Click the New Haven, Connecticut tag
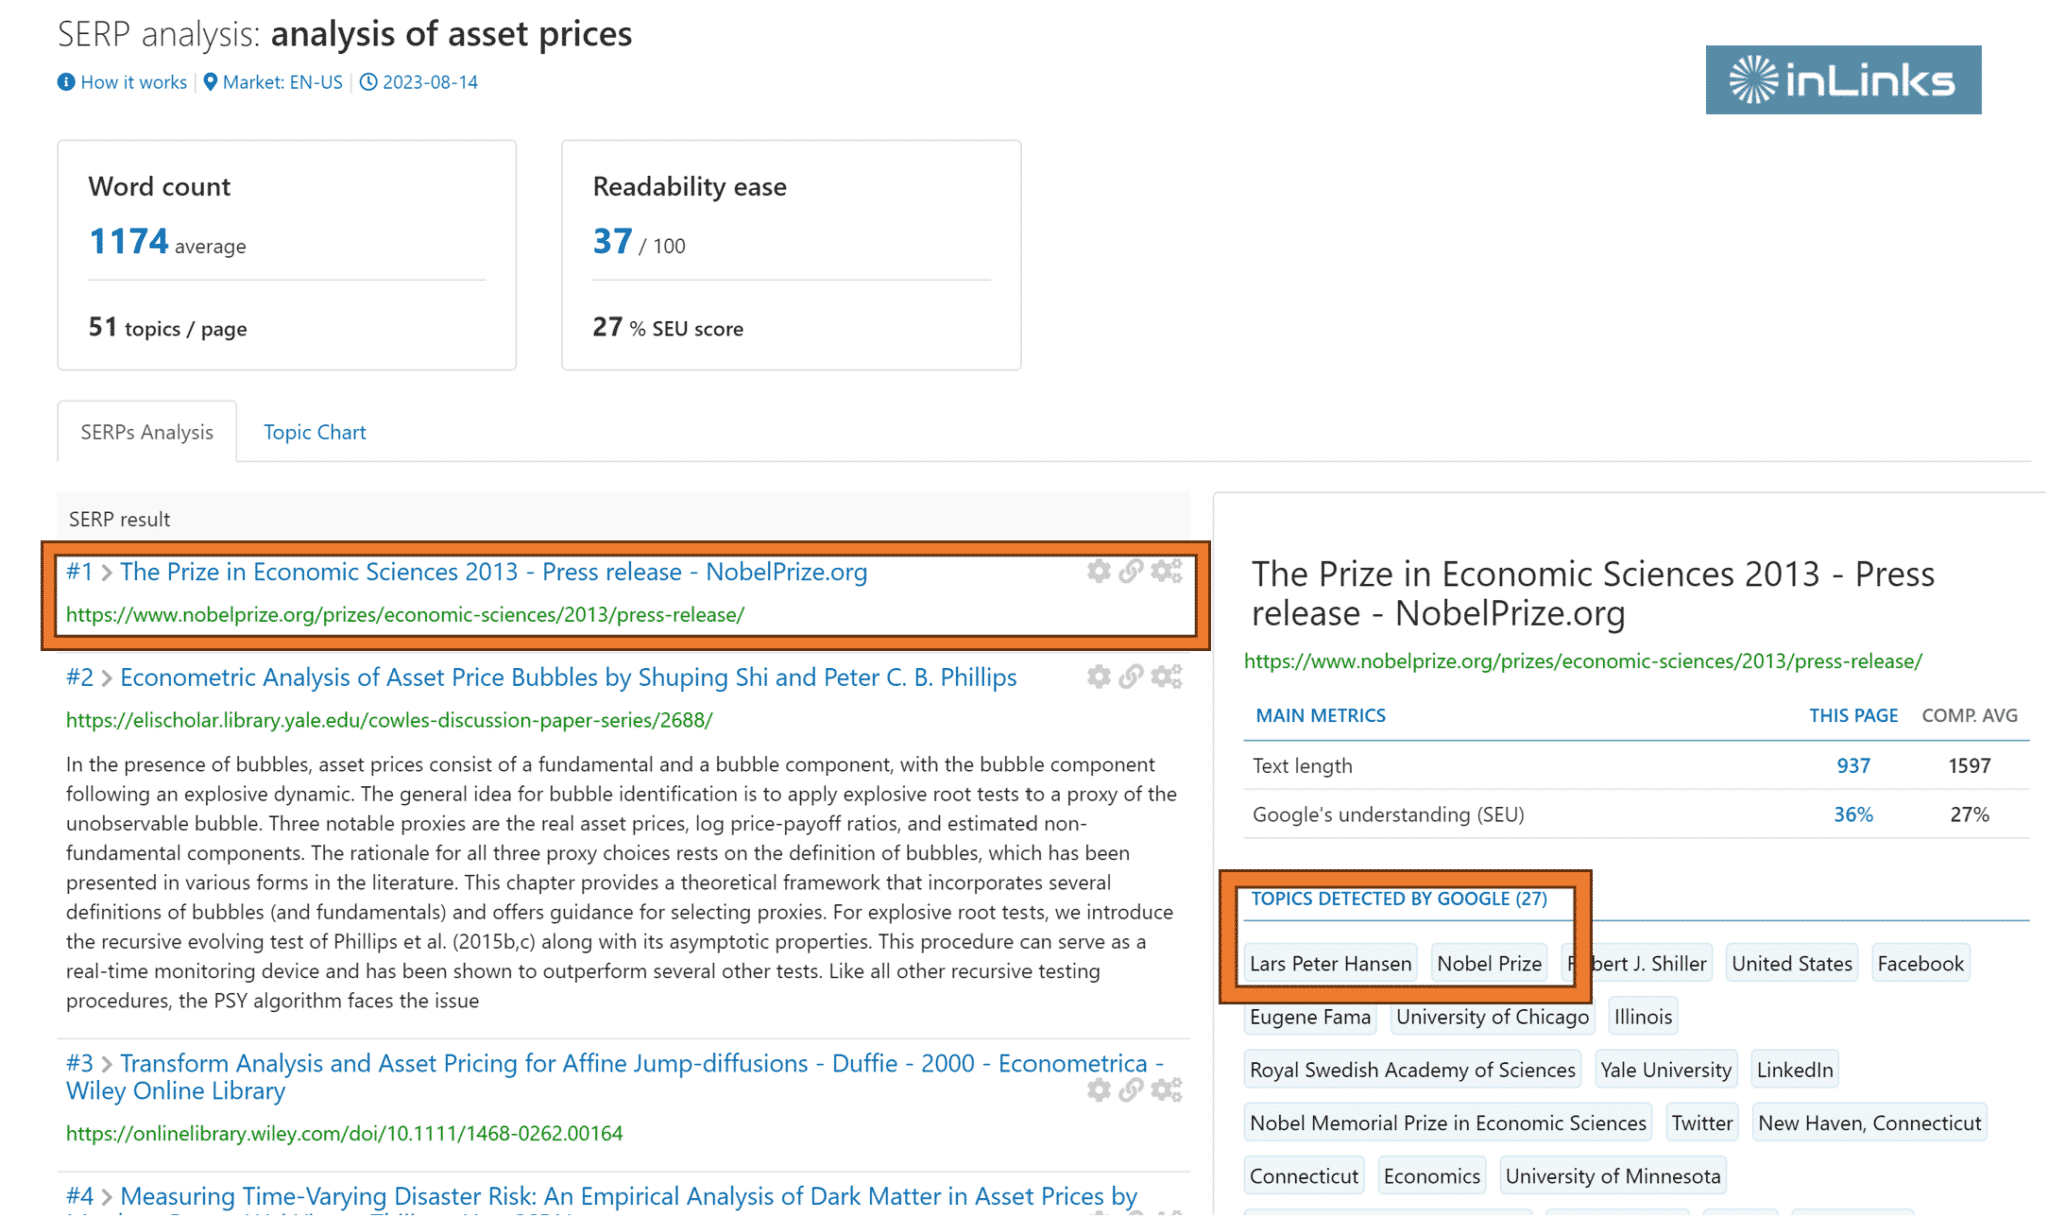The image size is (2048, 1217). 1869,1122
